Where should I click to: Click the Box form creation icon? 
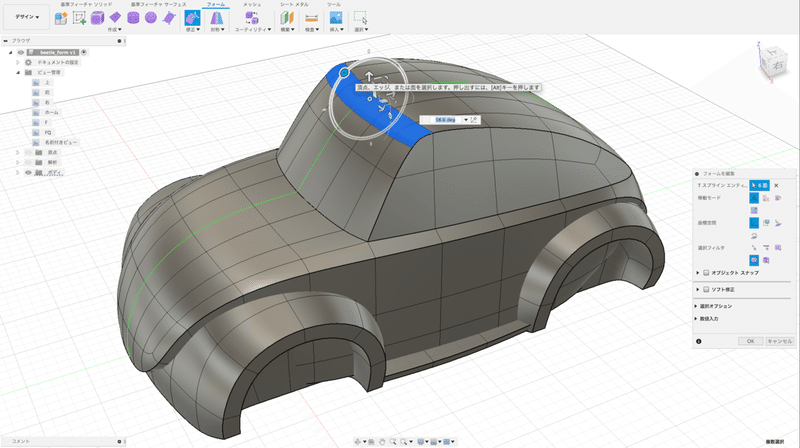(98, 18)
